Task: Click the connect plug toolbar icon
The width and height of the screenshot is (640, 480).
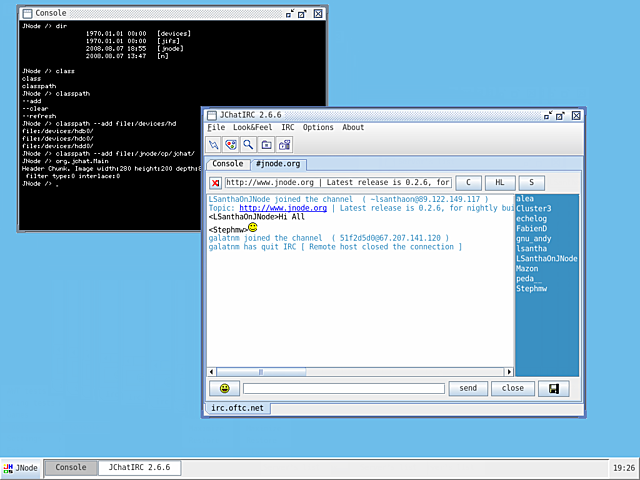Action: coord(213,144)
